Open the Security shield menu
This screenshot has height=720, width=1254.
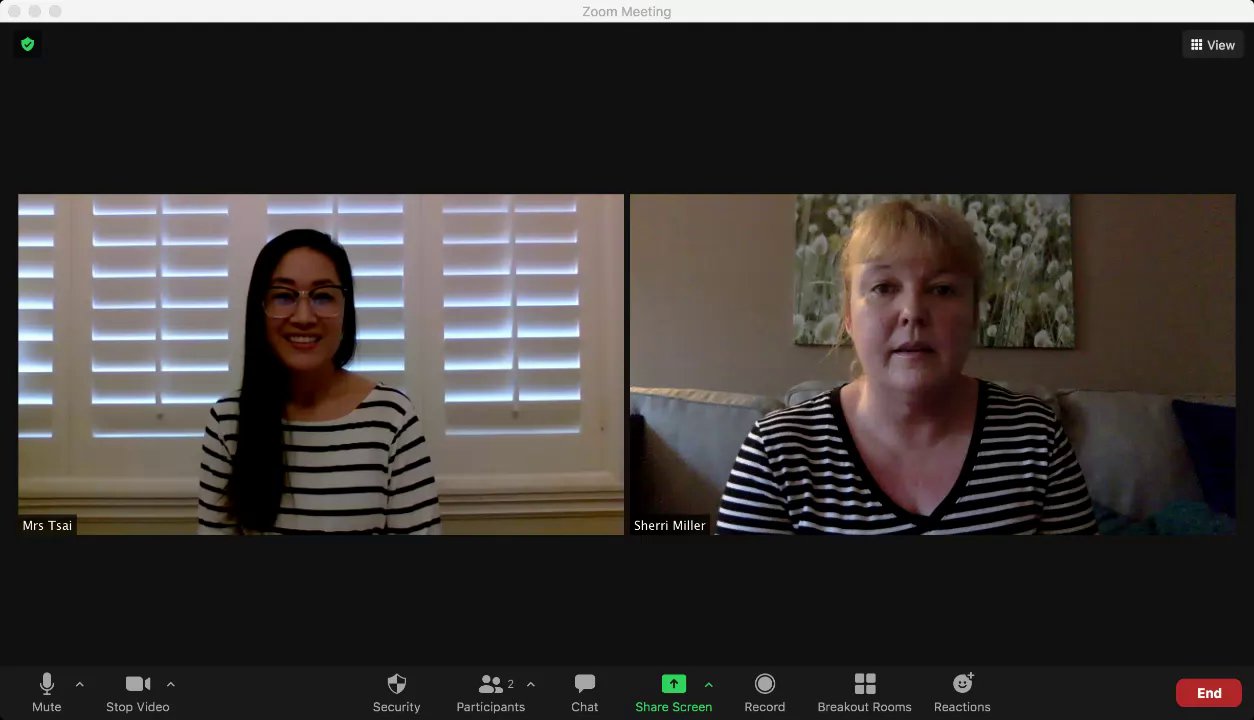[397, 693]
